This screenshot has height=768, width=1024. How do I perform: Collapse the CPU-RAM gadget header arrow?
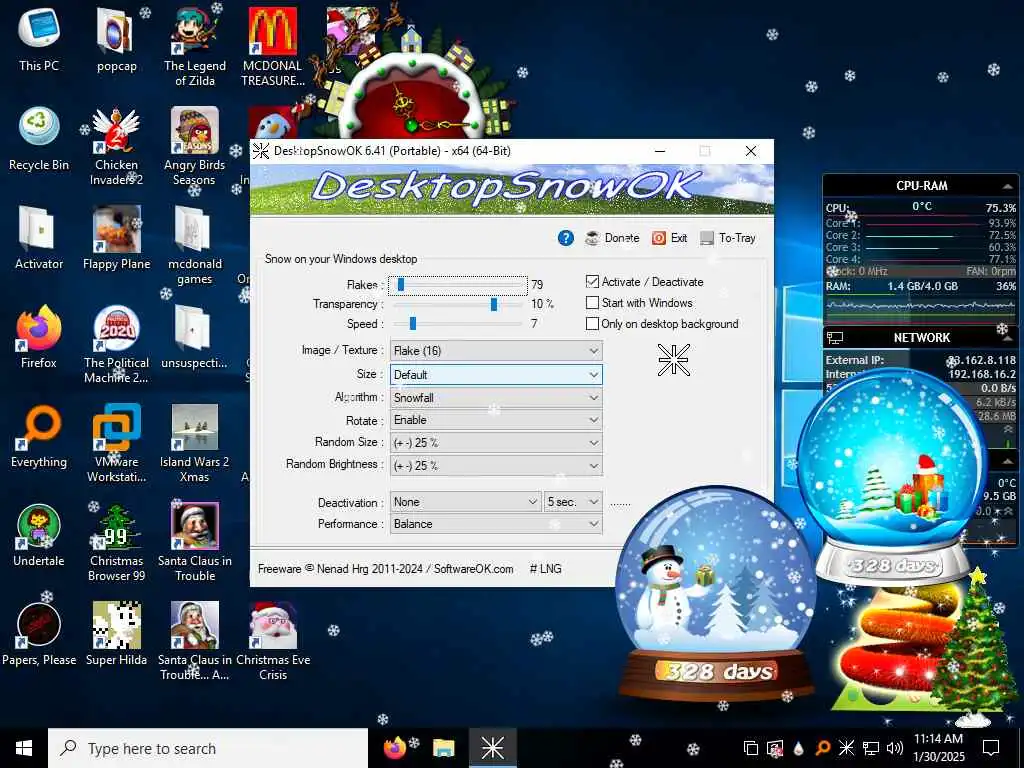click(1006, 186)
